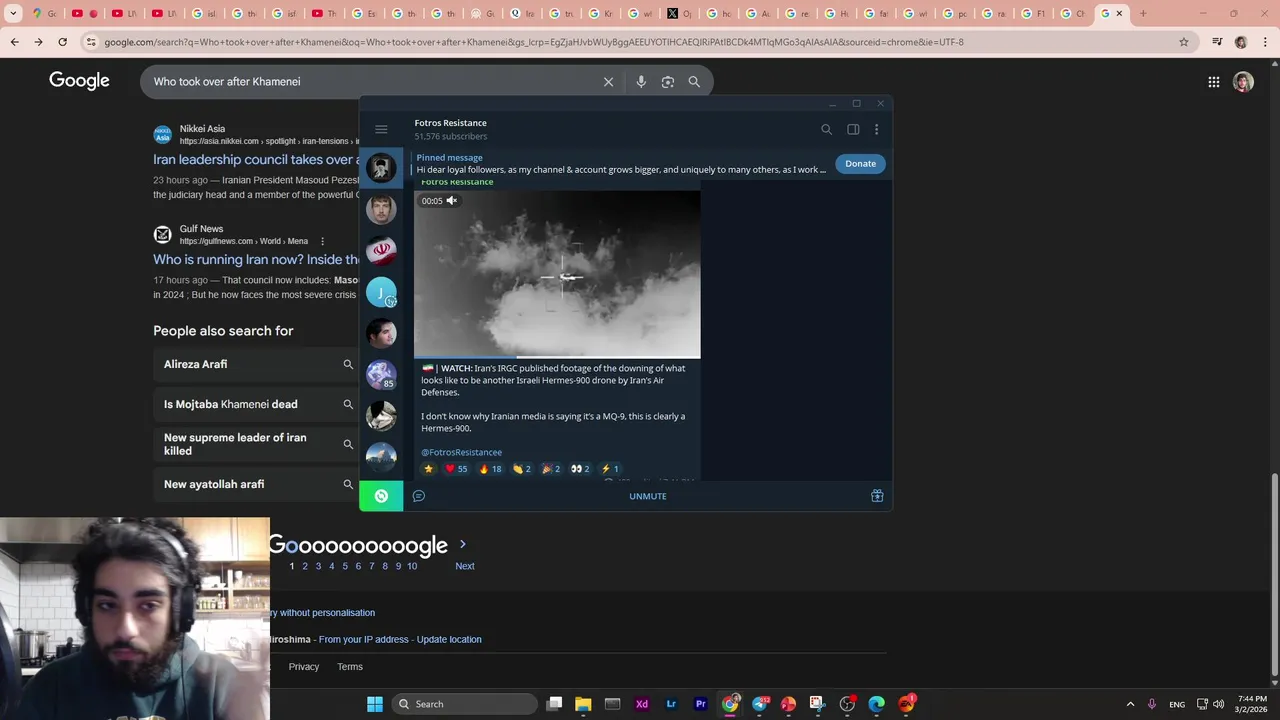Open the Telegram hamburger menu

click(x=381, y=129)
